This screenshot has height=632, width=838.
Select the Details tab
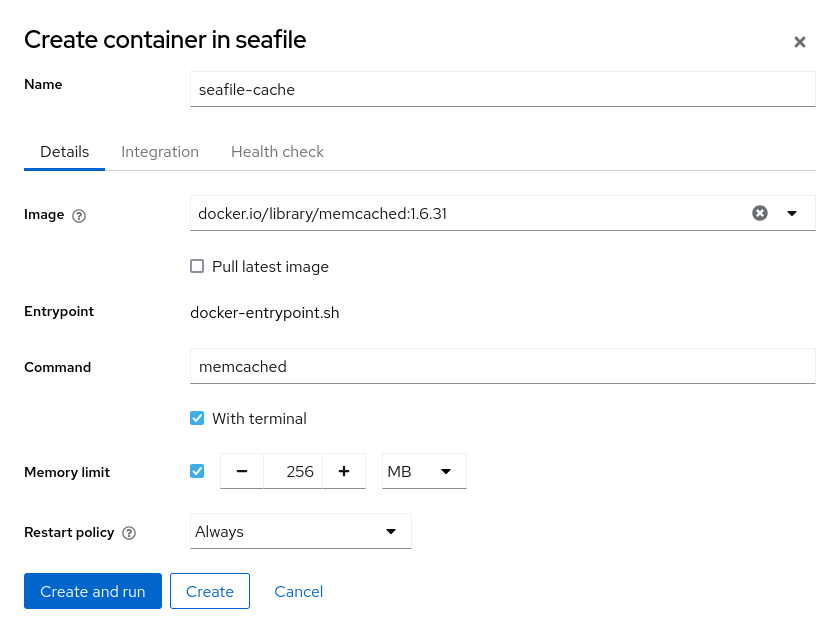point(64,152)
